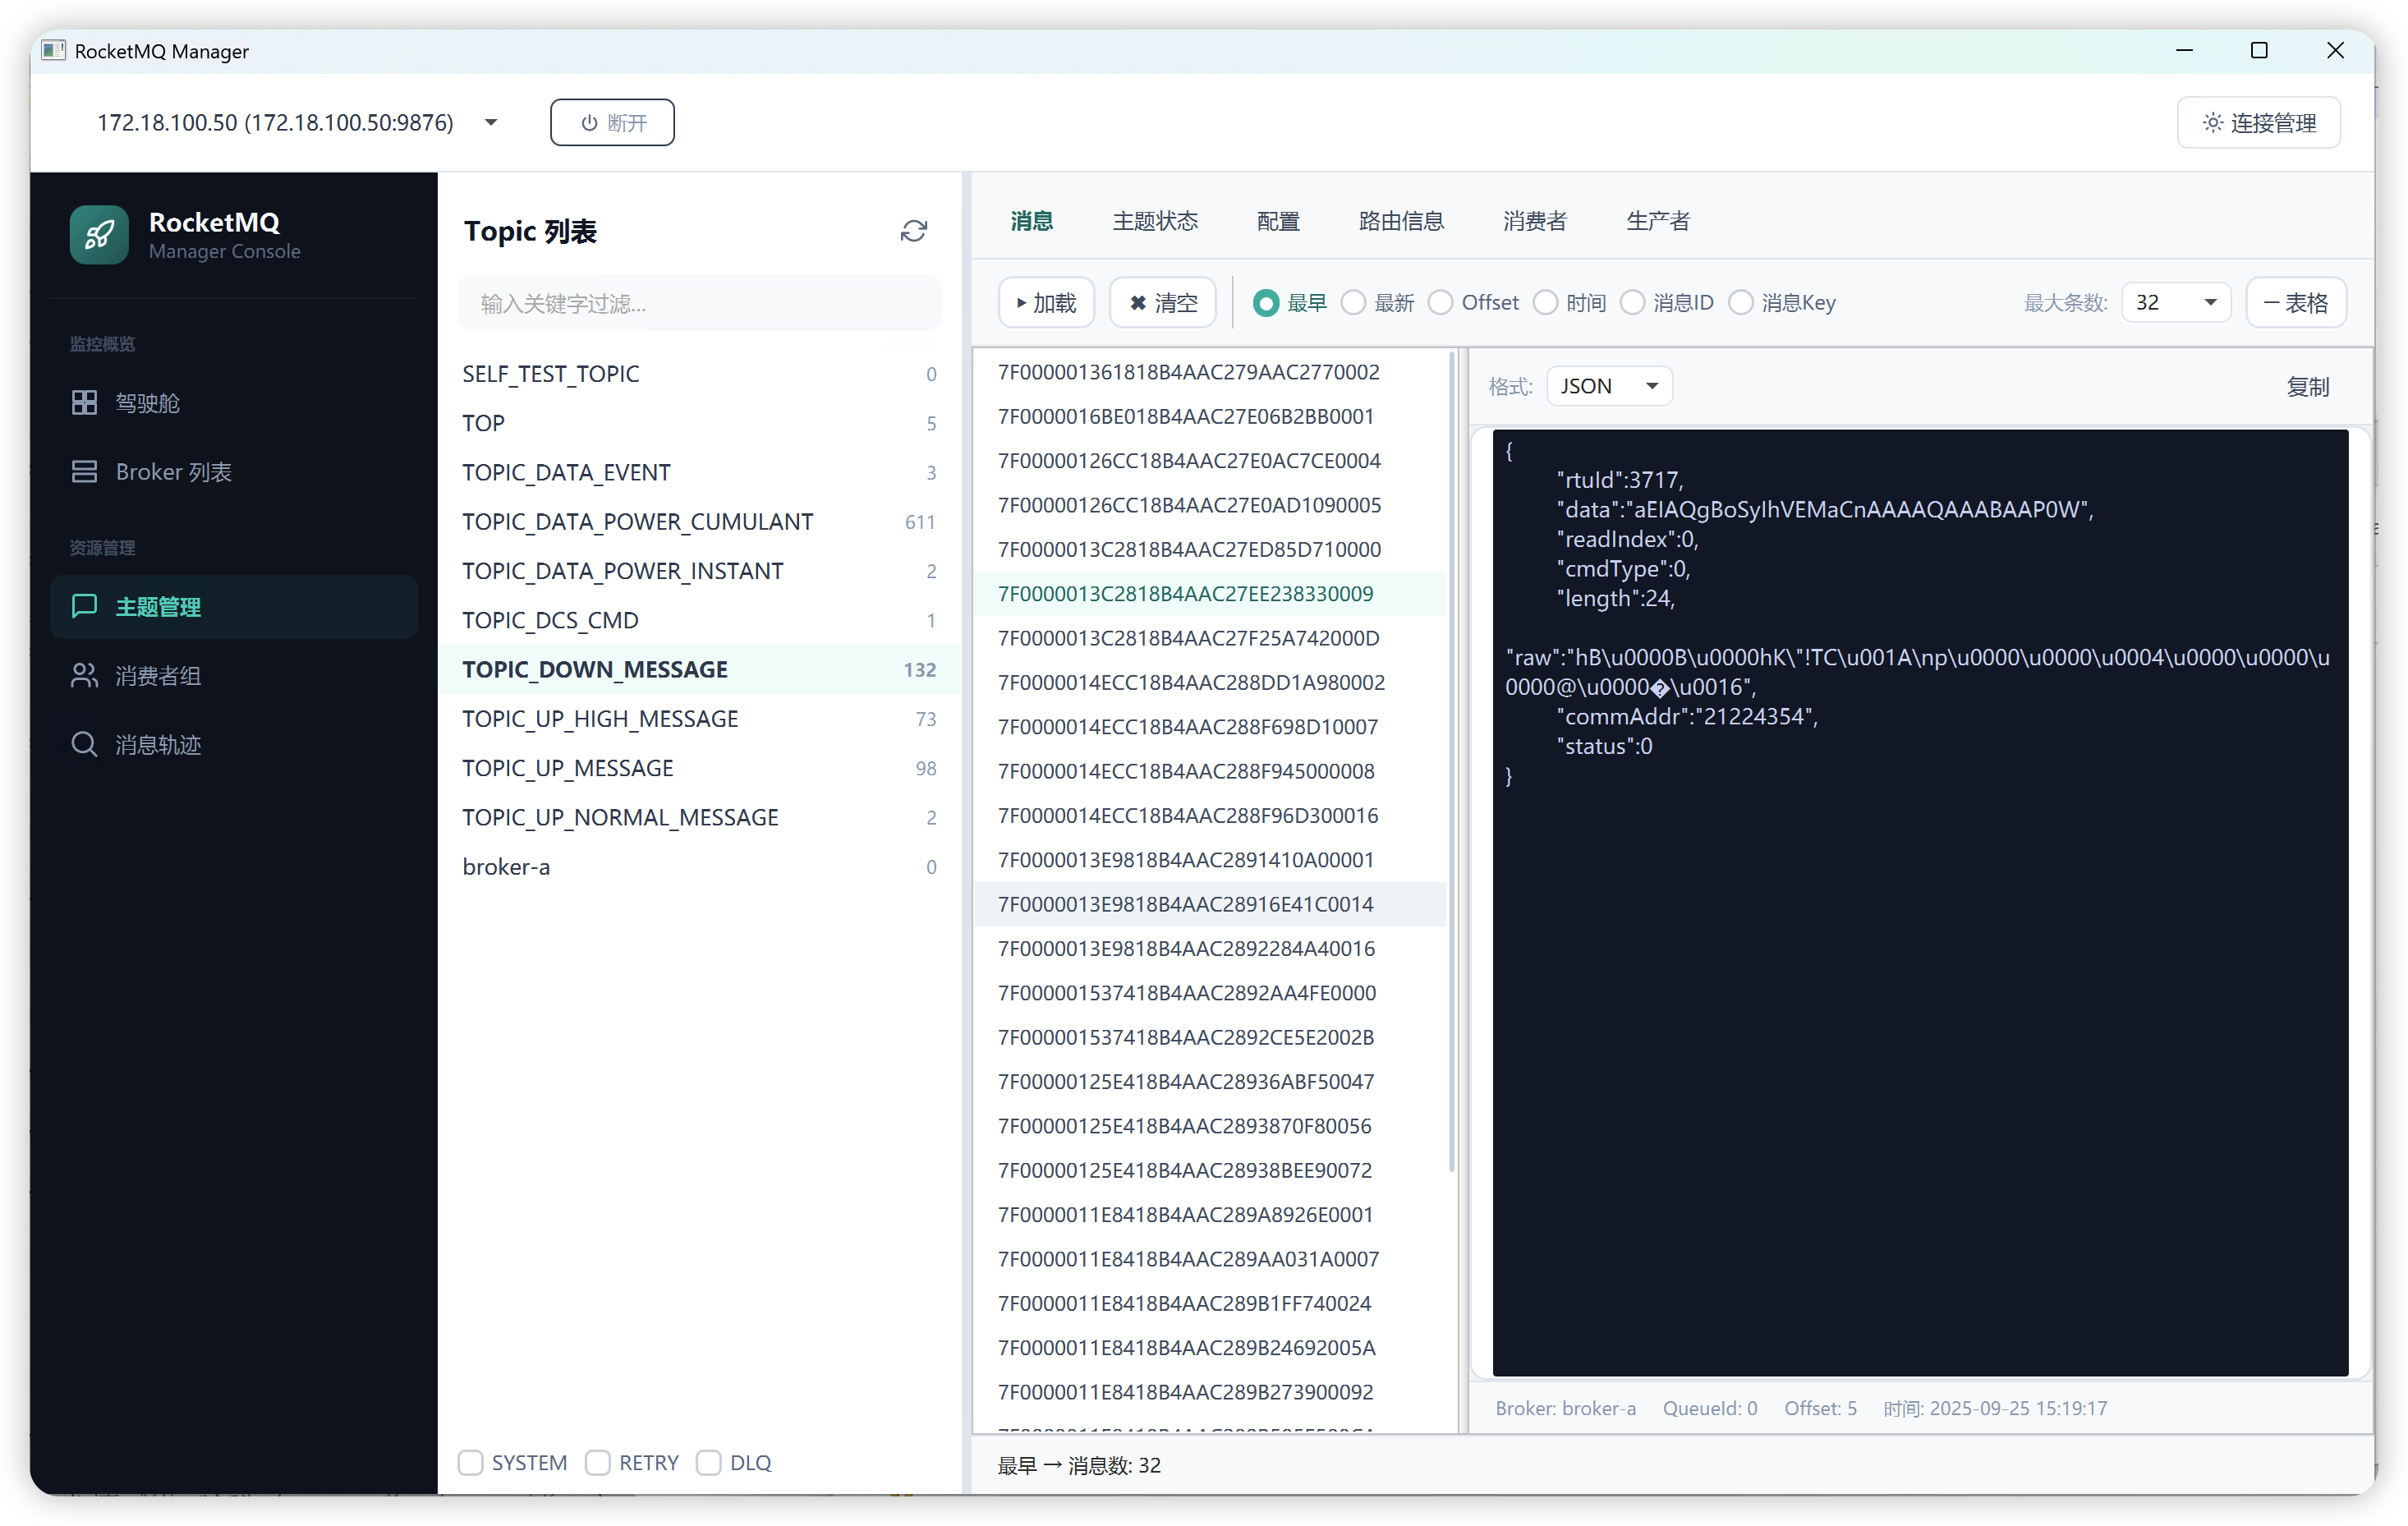
Task: Enable the DLQ topic checkbox
Action: click(708, 1463)
